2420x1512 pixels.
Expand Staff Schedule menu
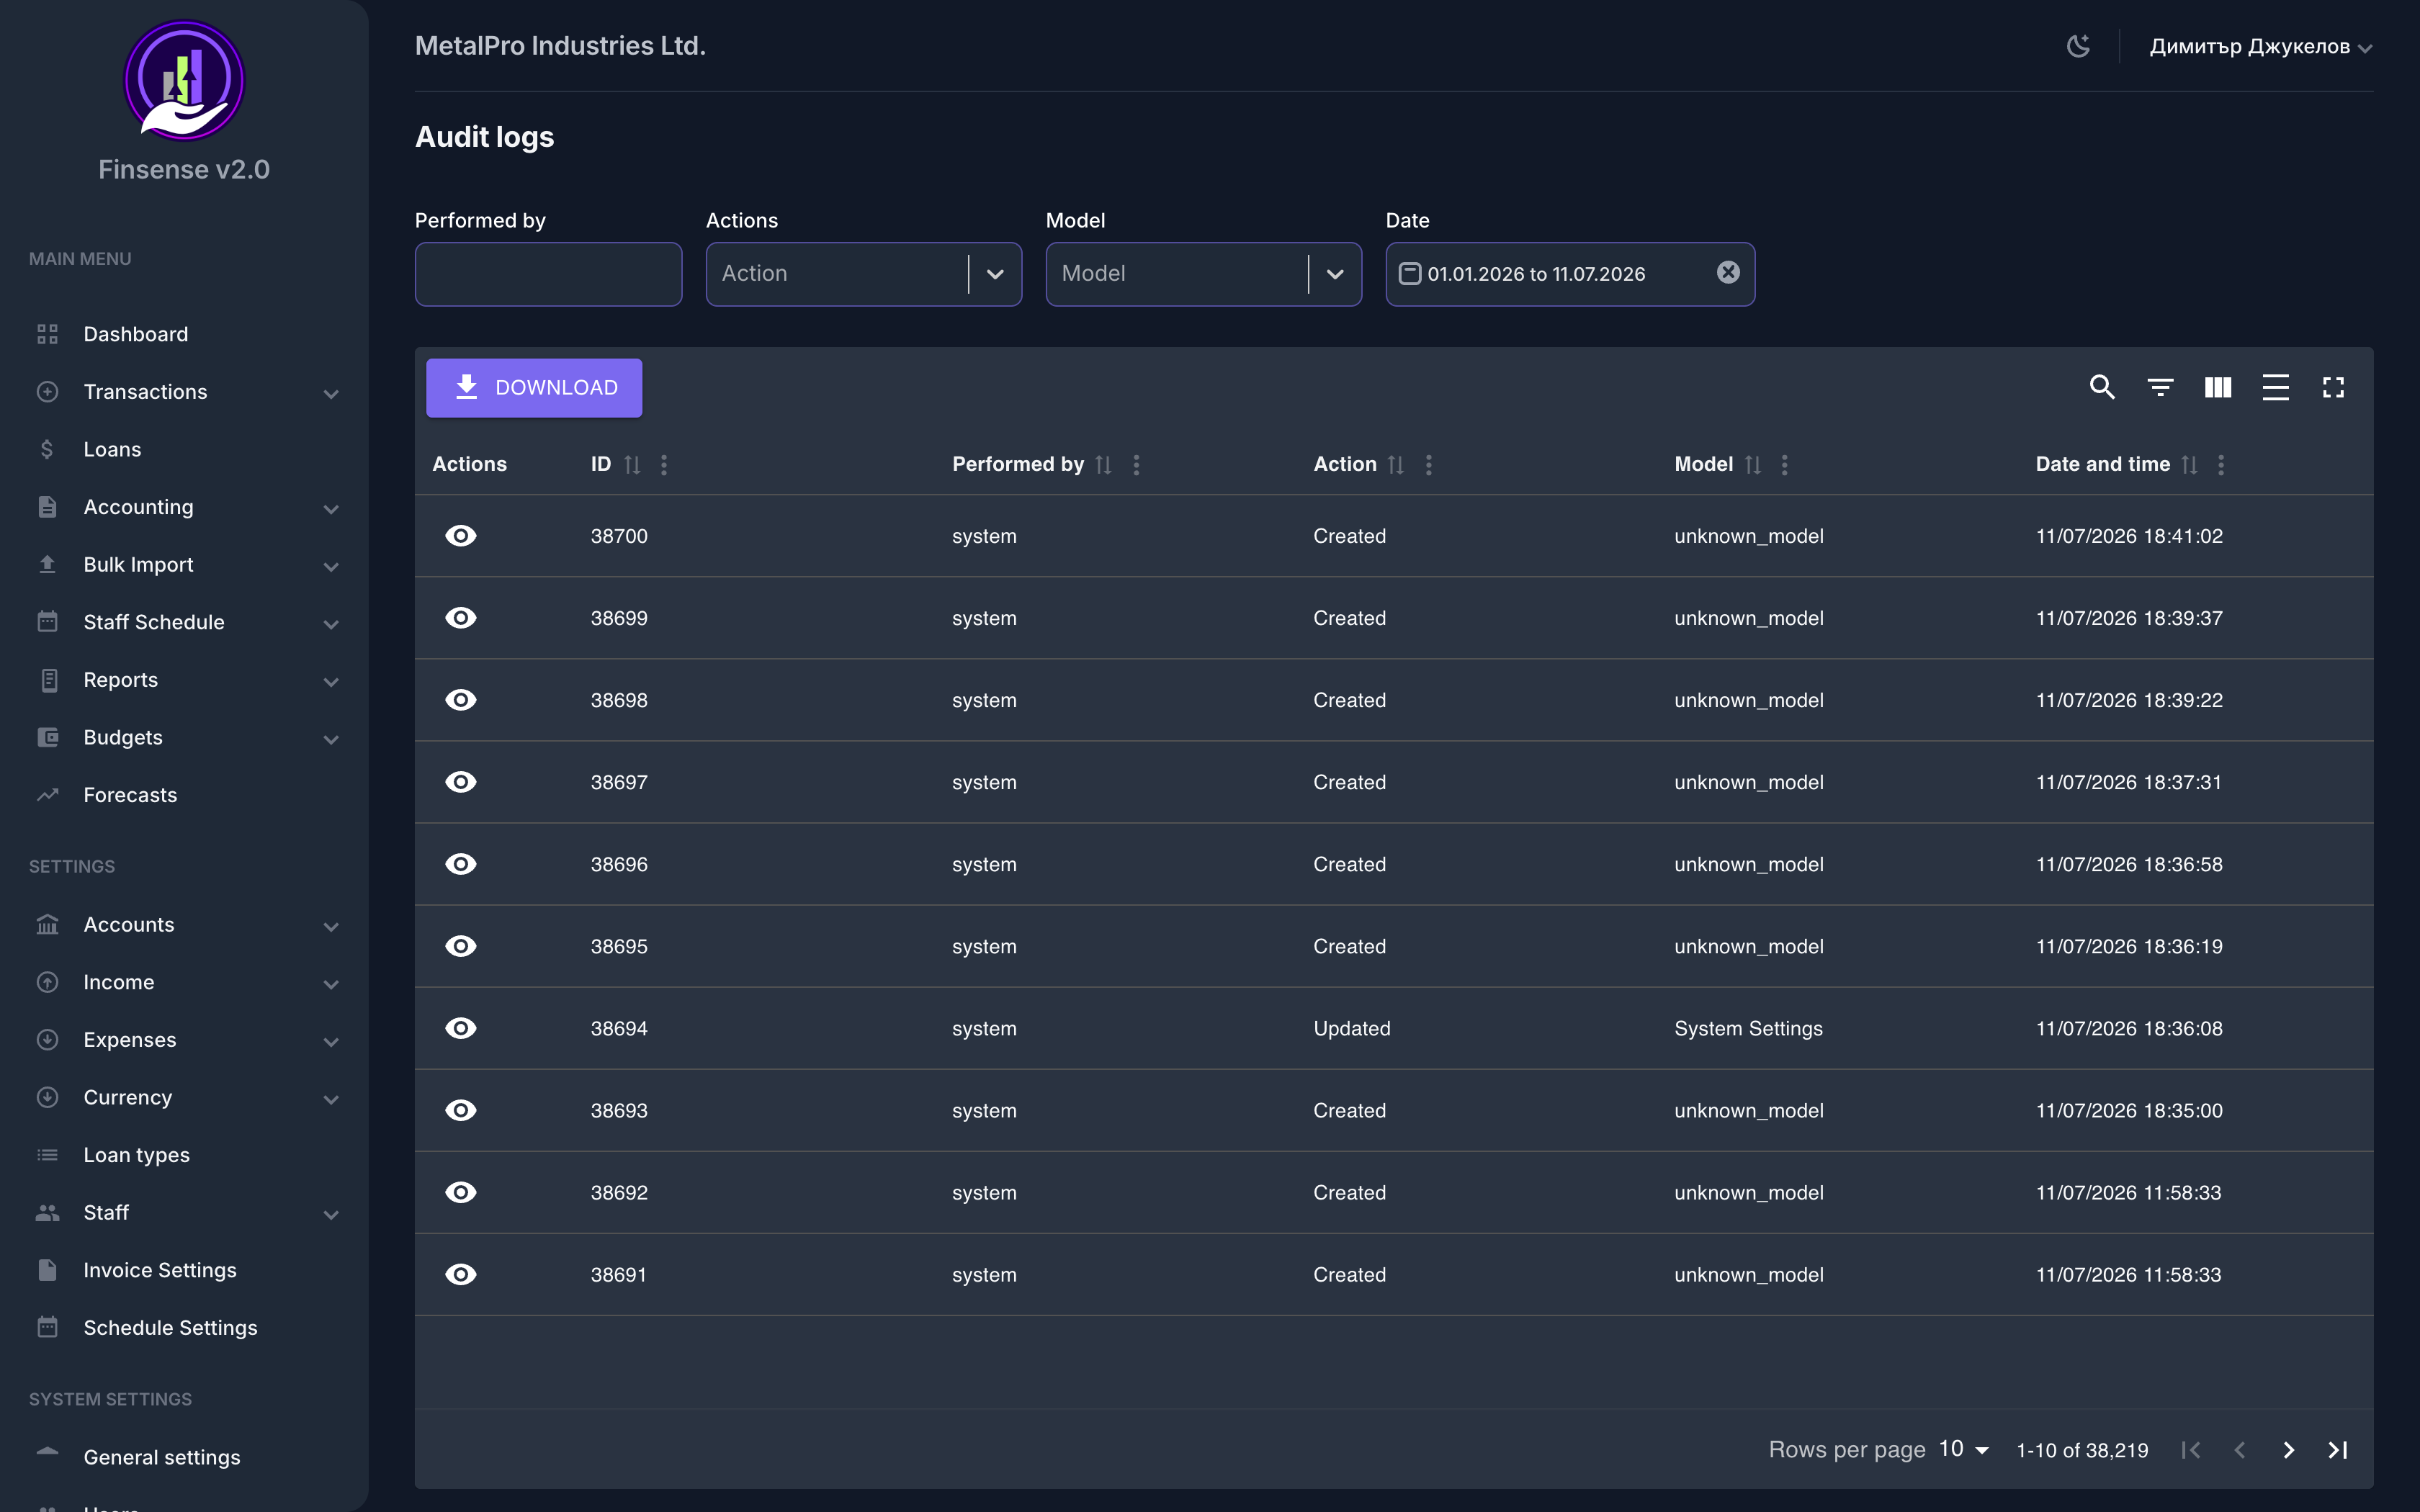point(184,622)
